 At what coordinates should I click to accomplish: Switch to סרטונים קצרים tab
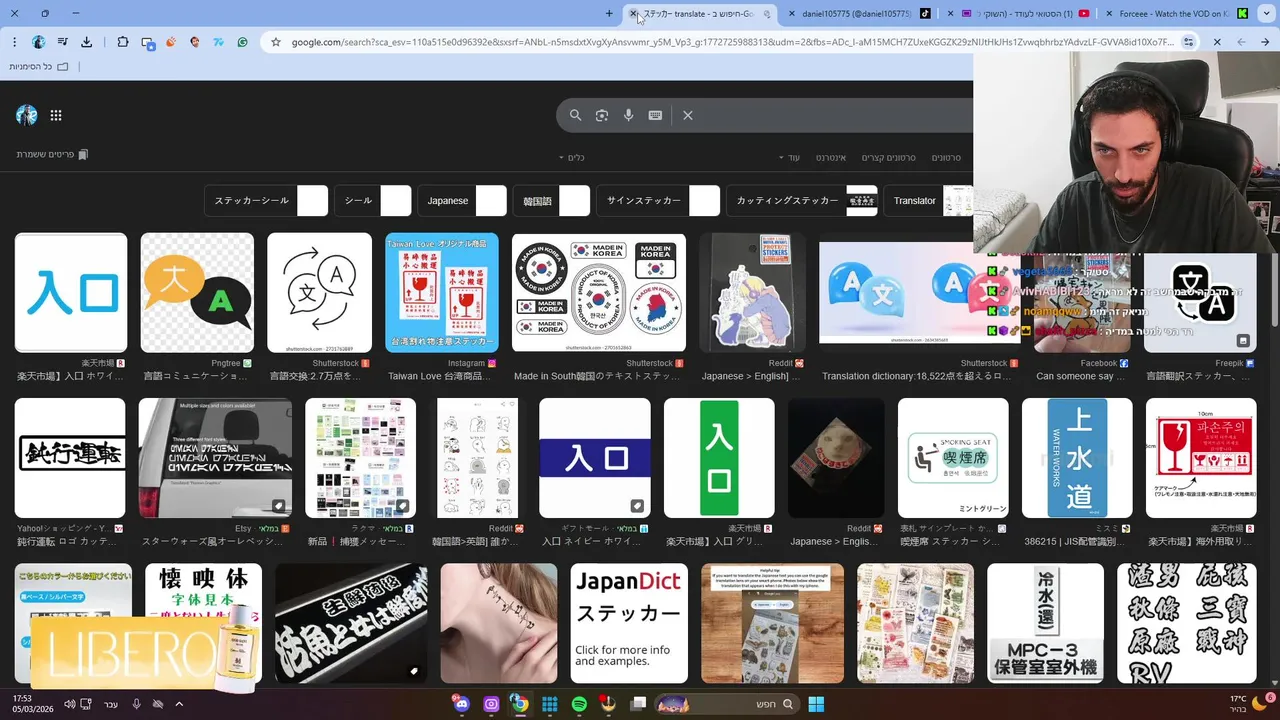889,158
